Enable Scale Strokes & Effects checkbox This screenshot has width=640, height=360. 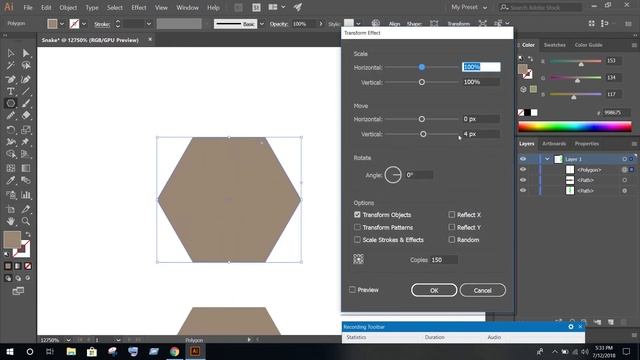pos(357,240)
